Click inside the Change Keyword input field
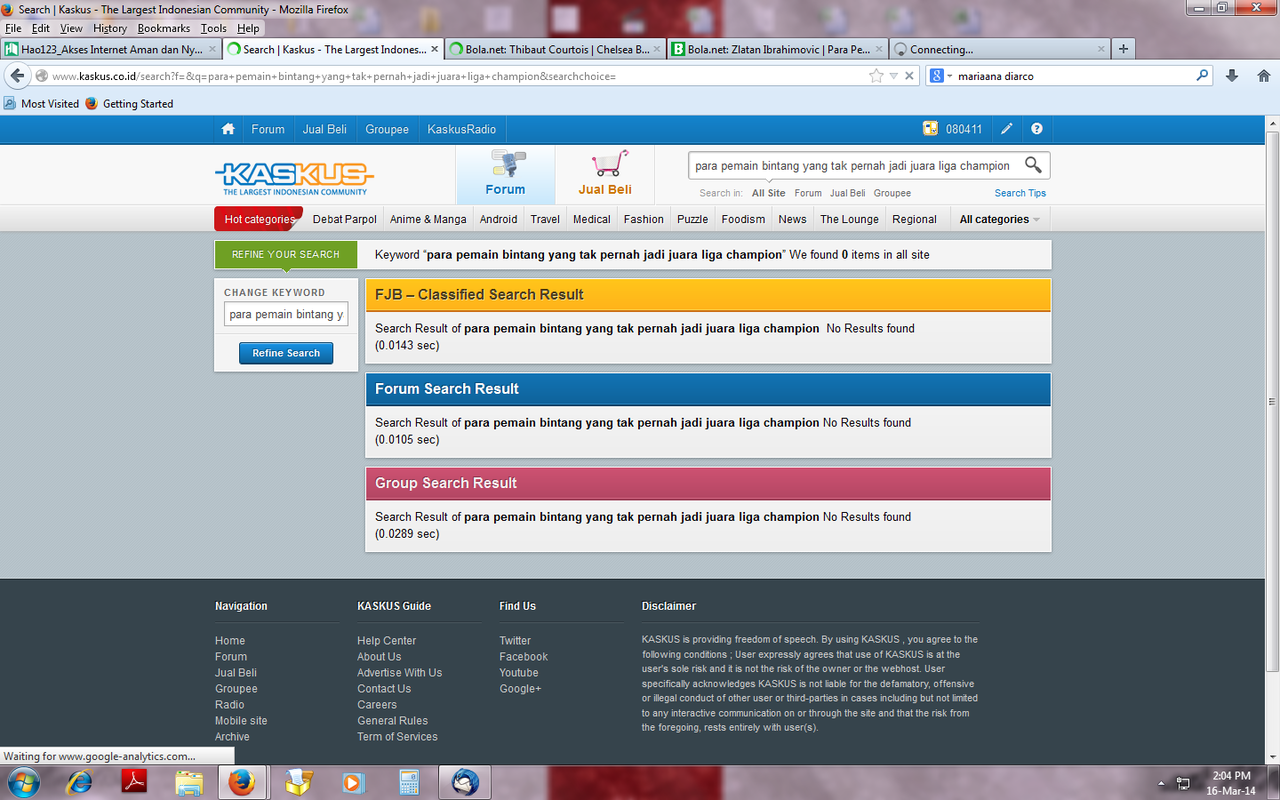The height and width of the screenshot is (800, 1280). point(286,314)
